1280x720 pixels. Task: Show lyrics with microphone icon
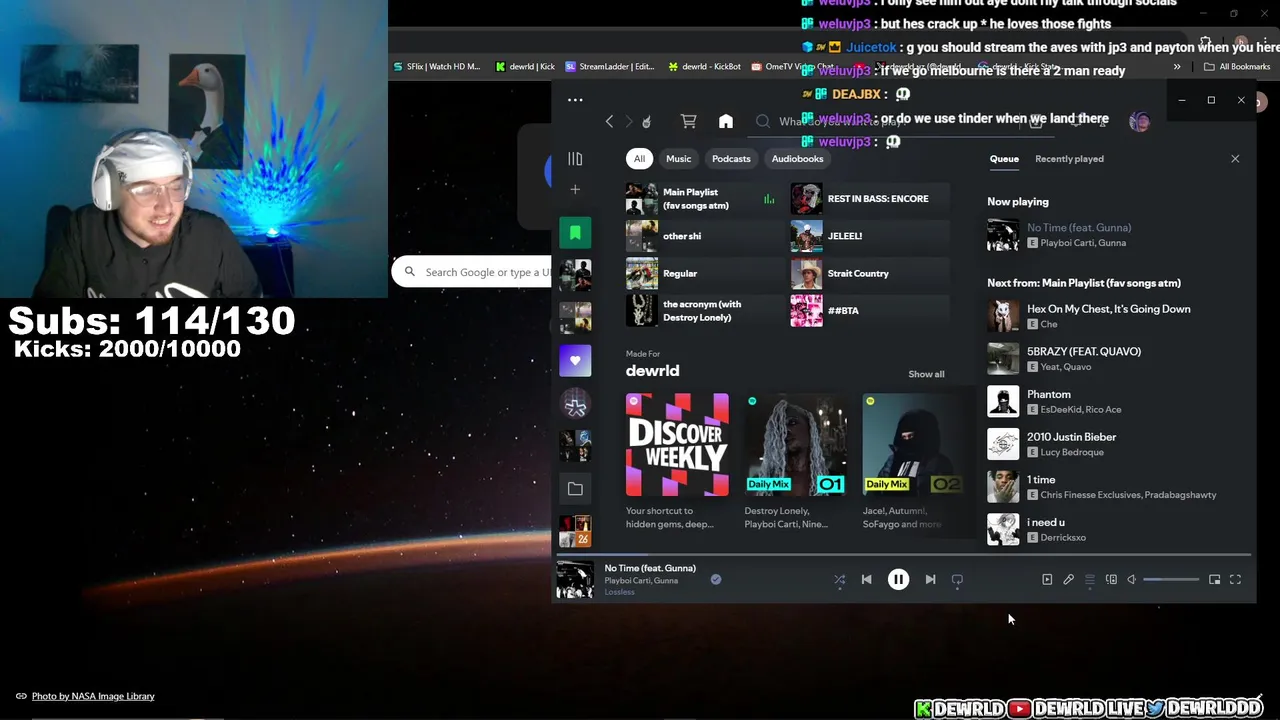tap(1068, 579)
